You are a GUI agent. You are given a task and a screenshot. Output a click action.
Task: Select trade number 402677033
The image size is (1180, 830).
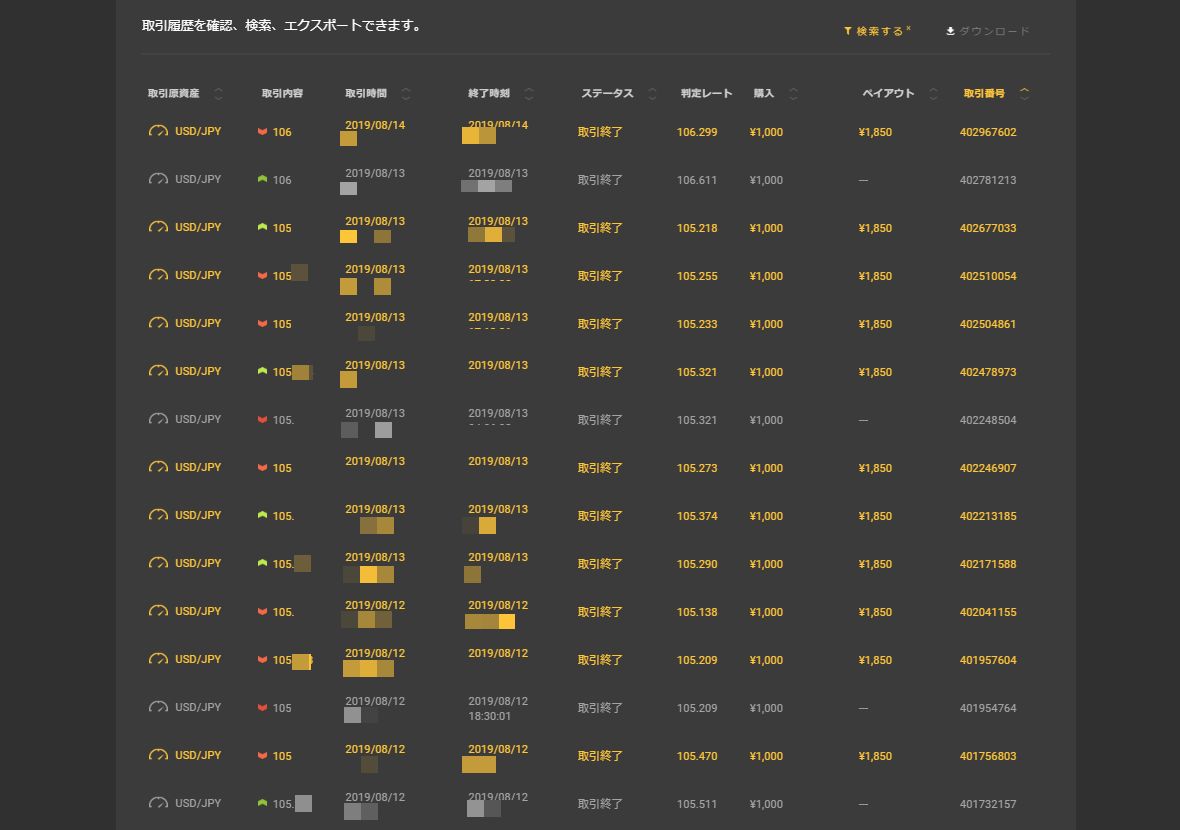[x=988, y=228]
